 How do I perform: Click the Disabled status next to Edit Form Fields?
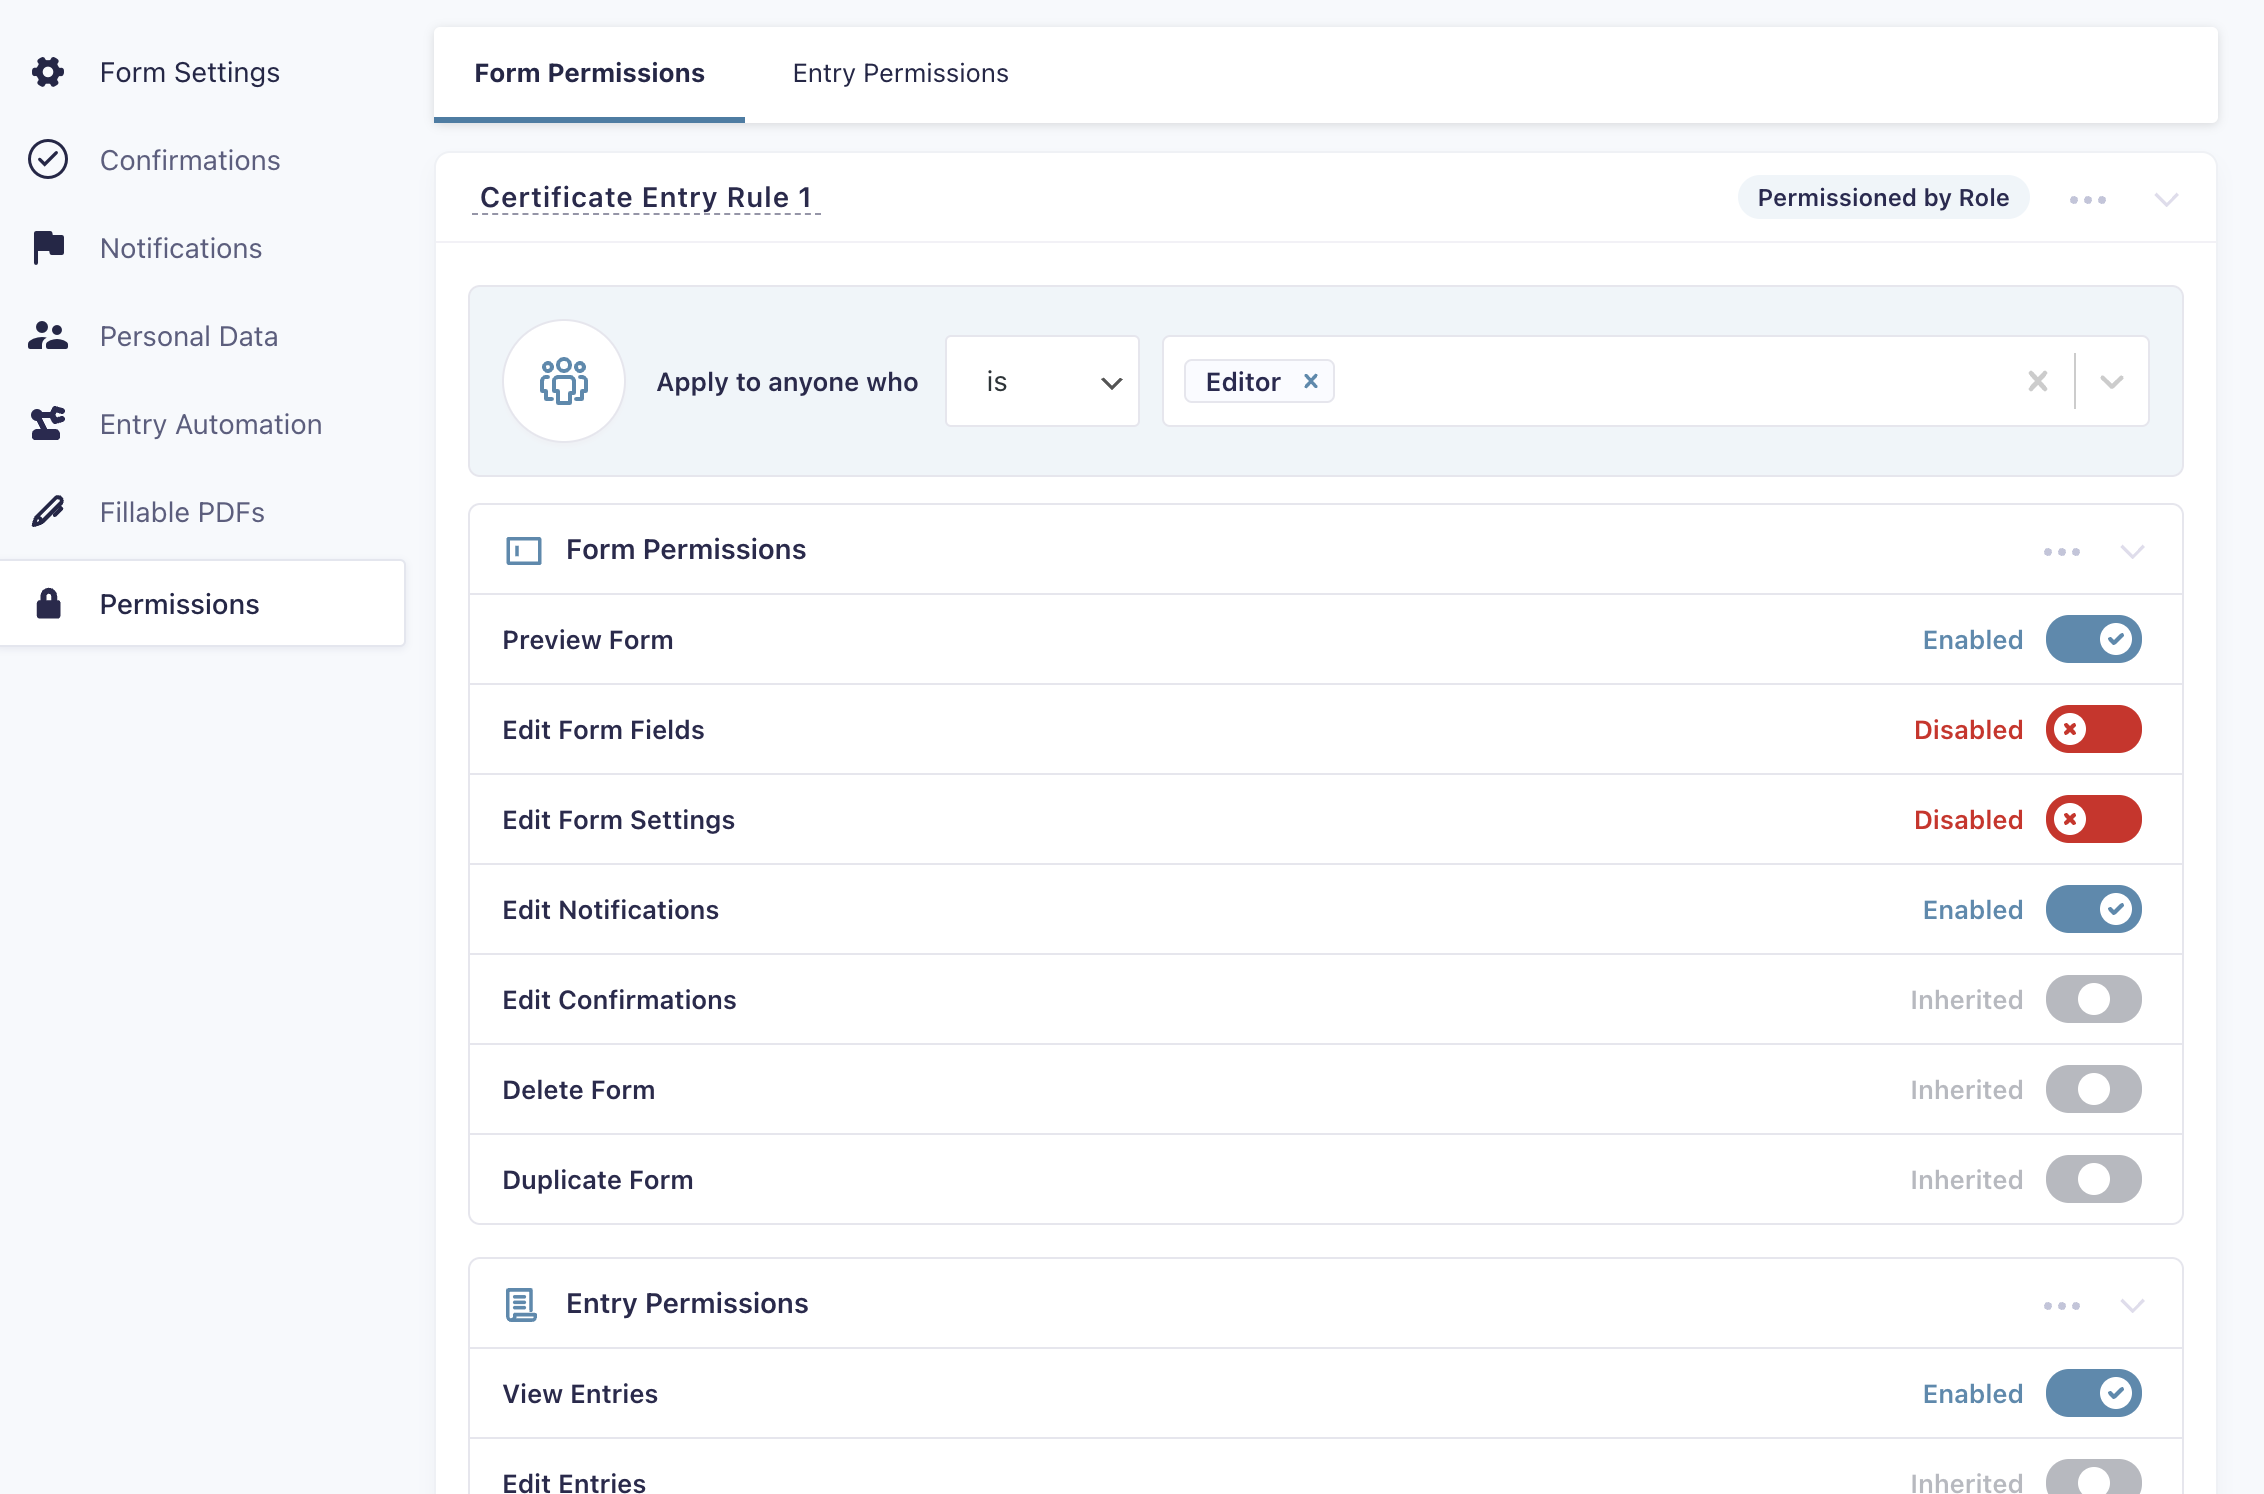coord(1968,730)
